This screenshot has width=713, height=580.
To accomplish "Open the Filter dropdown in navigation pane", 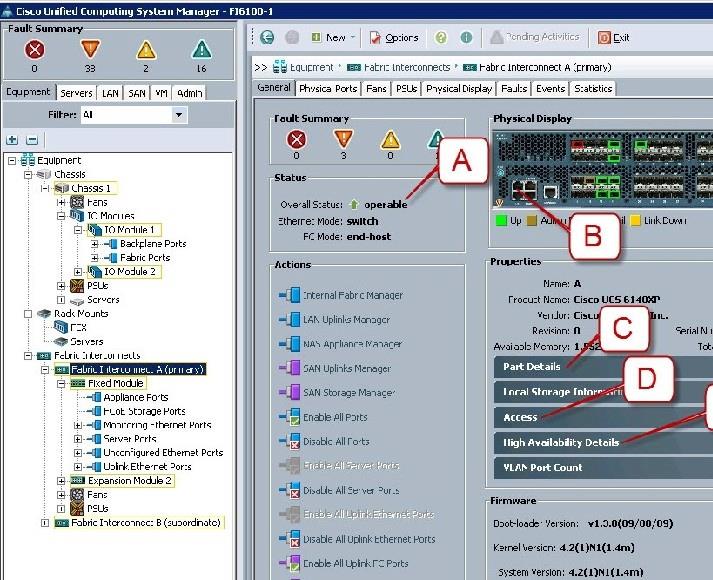I will 179,115.
